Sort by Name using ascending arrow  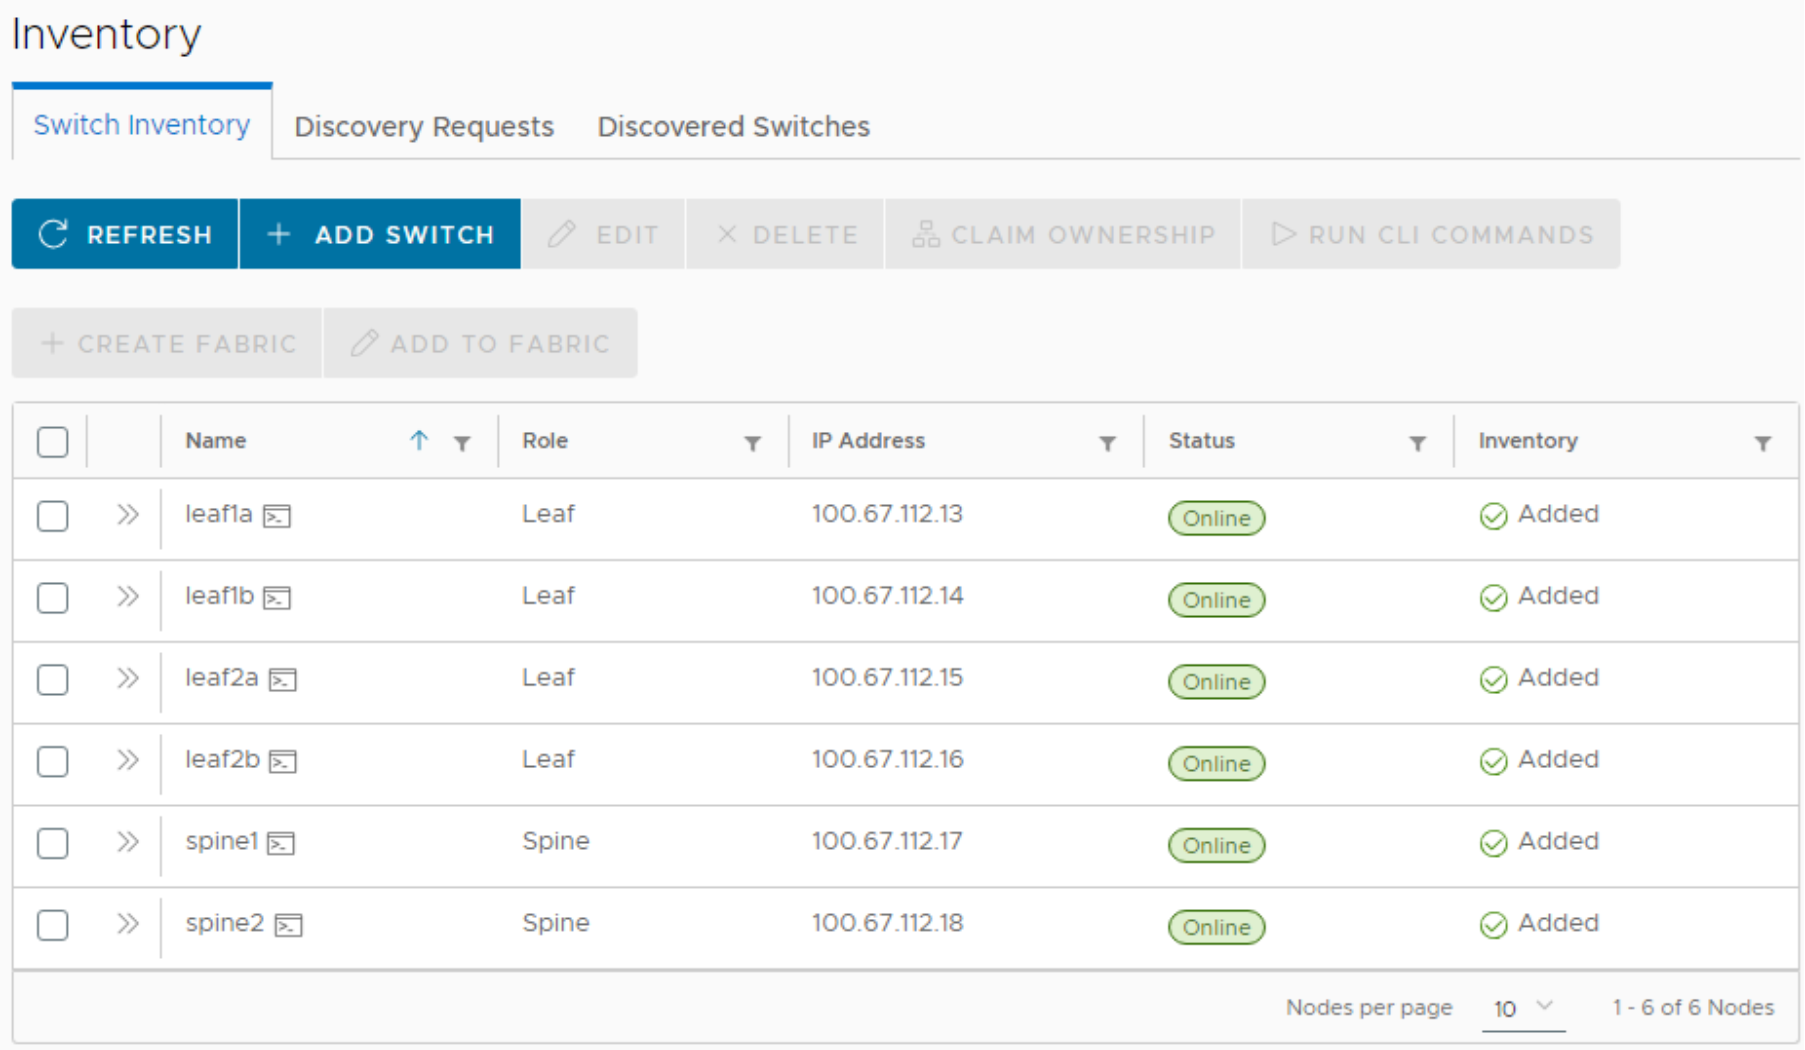click(419, 440)
